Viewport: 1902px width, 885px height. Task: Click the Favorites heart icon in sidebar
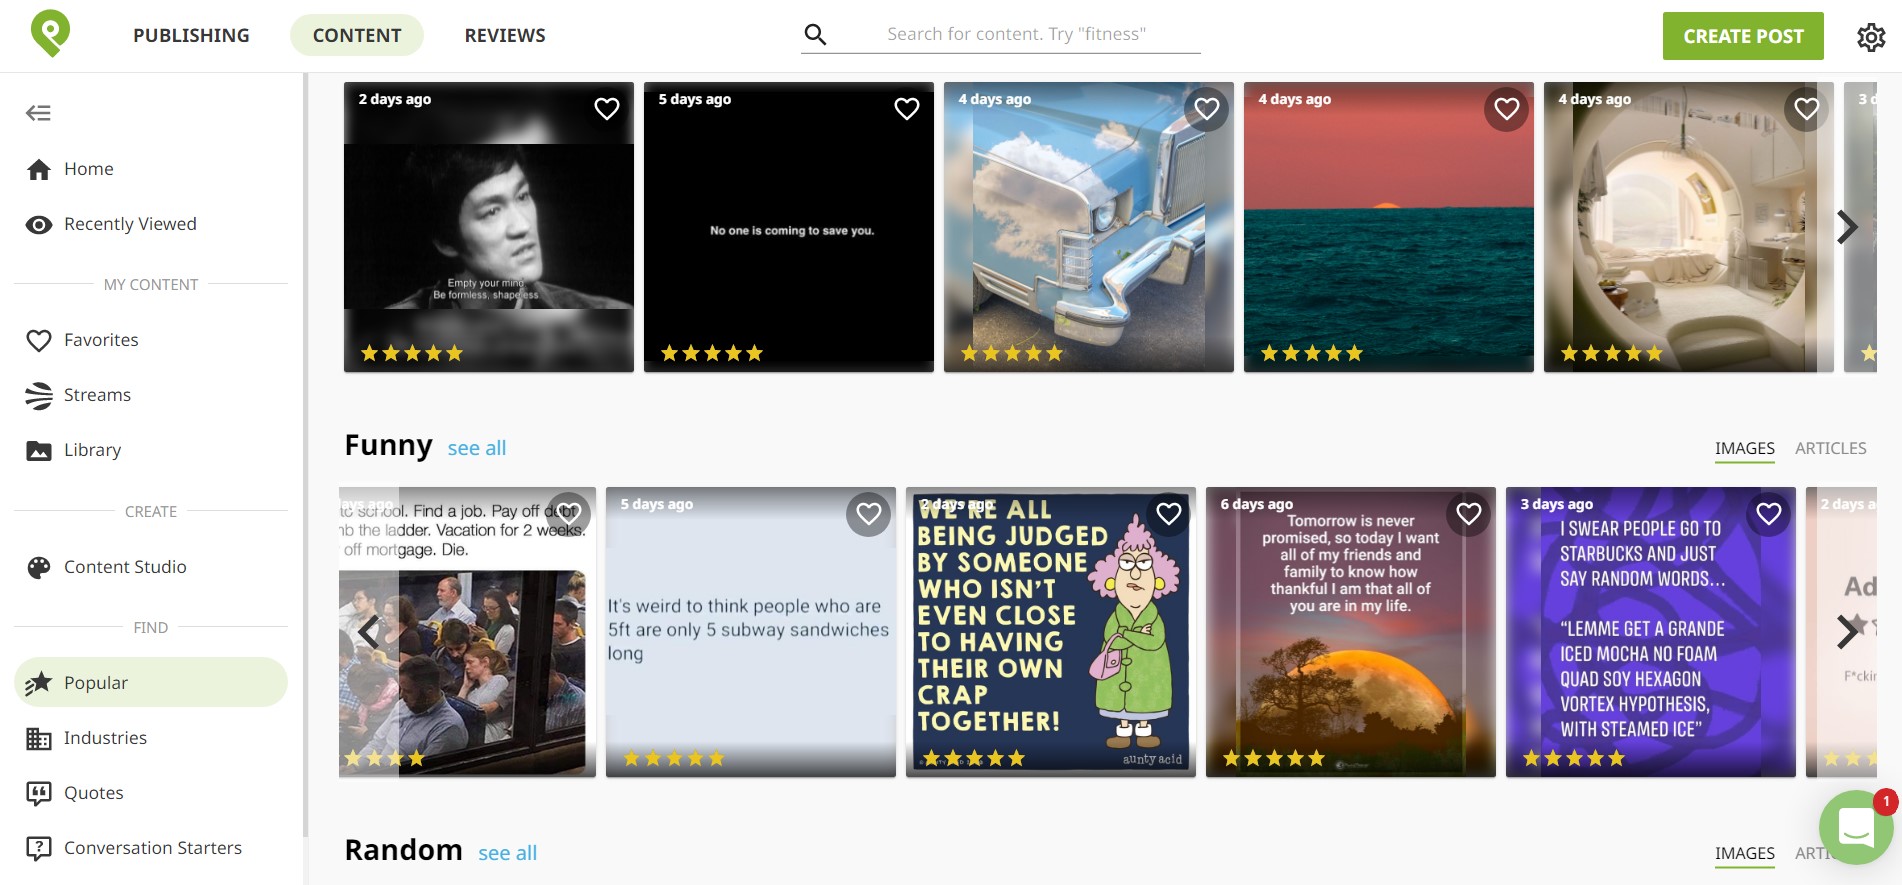click(39, 340)
